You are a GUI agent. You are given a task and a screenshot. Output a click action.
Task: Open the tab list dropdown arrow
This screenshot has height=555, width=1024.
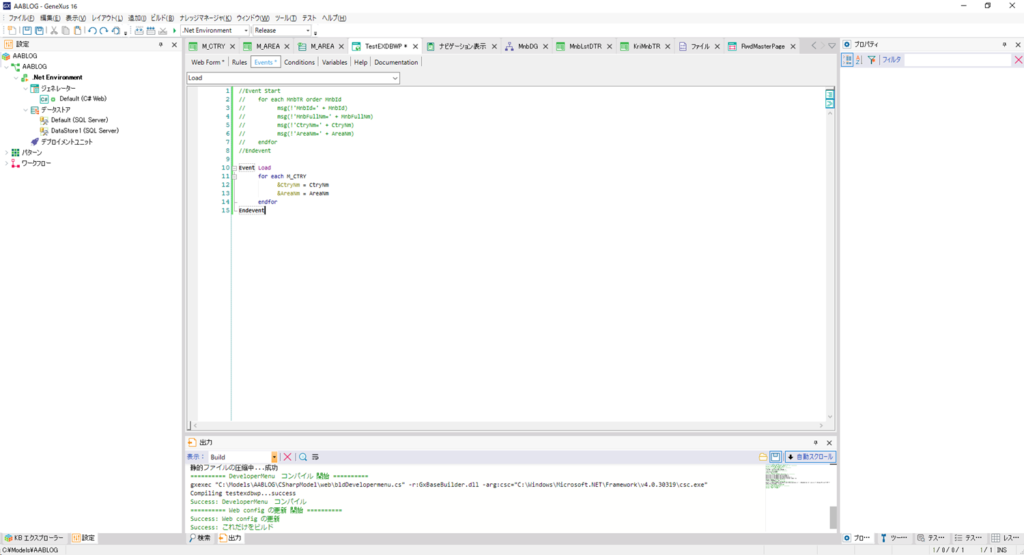pyautogui.click(x=831, y=46)
